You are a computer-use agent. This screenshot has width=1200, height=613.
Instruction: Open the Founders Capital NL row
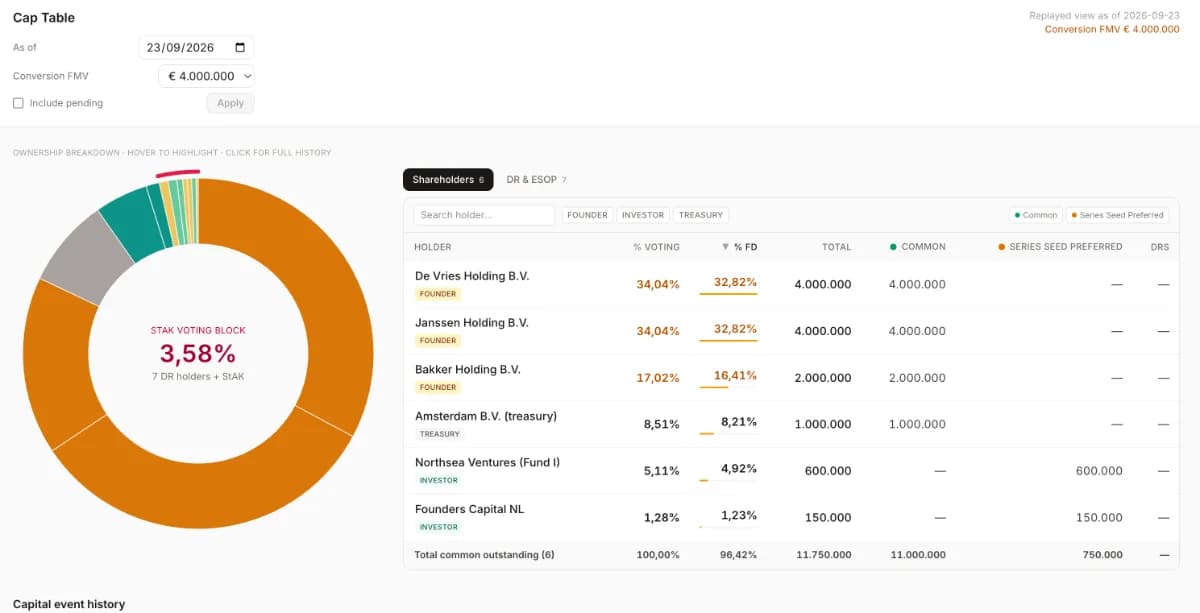[x=792, y=518]
